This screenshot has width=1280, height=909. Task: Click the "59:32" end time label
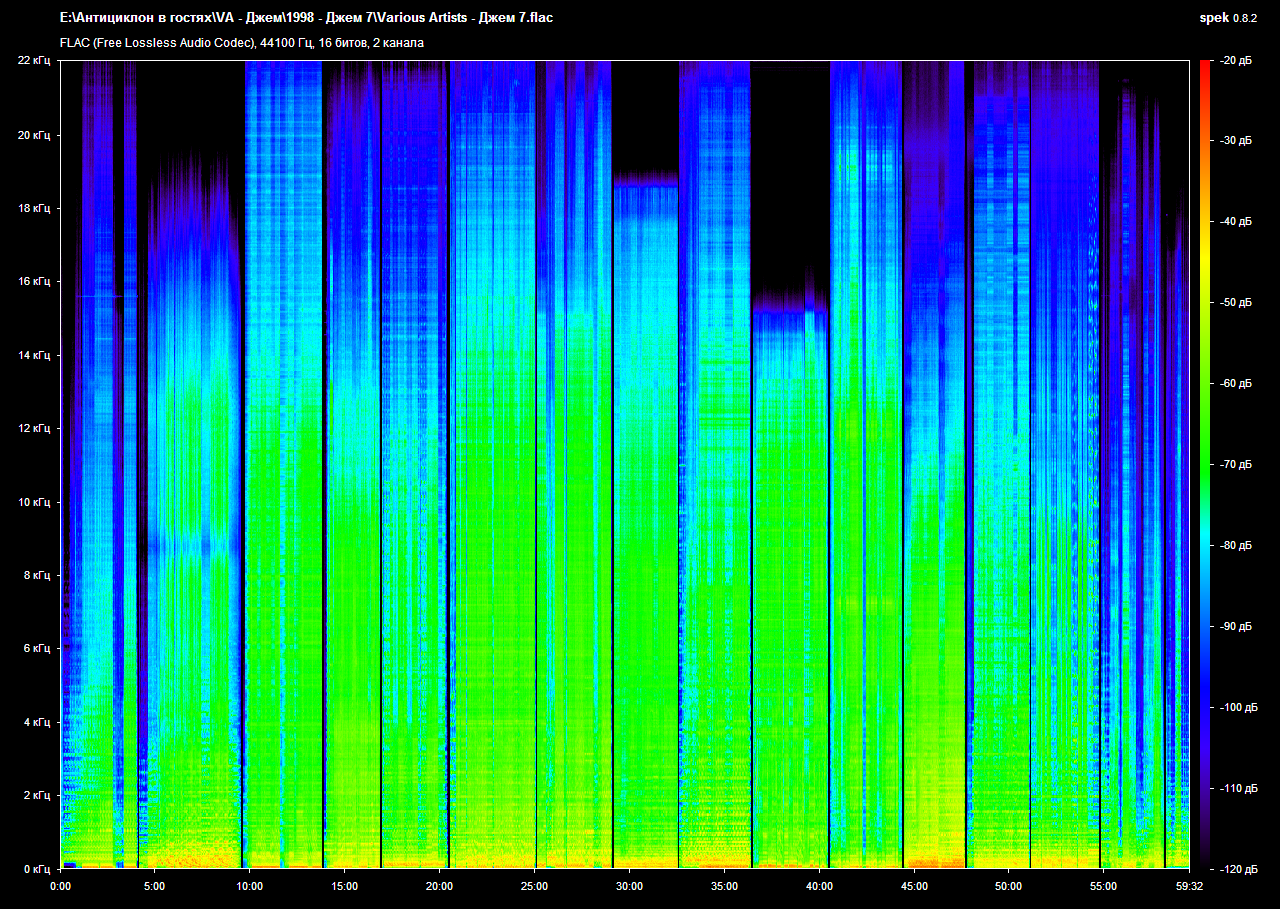tap(1189, 886)
